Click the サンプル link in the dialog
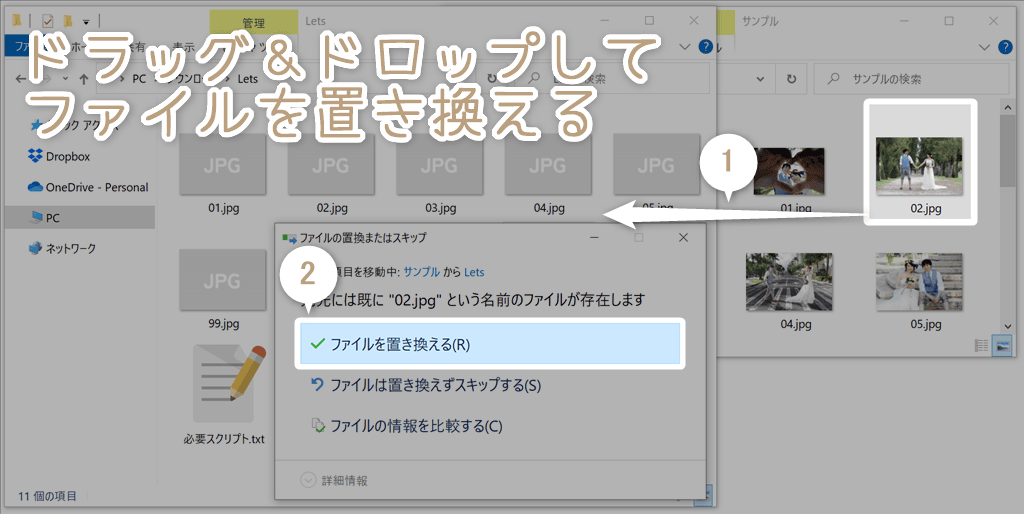 pos(421,272)
